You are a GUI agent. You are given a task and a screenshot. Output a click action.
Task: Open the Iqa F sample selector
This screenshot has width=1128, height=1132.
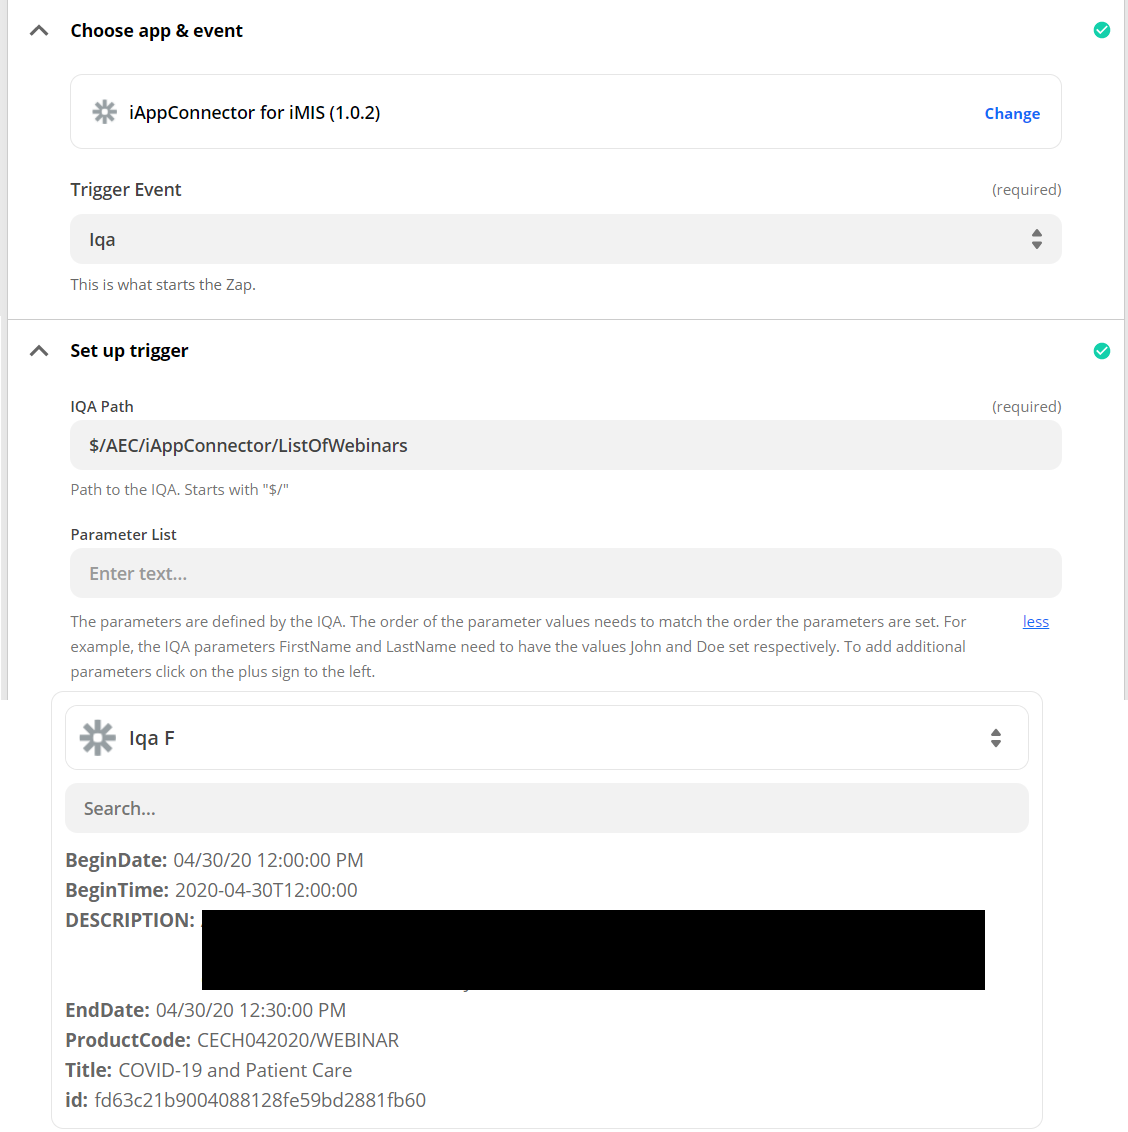[x=546, y=738]
